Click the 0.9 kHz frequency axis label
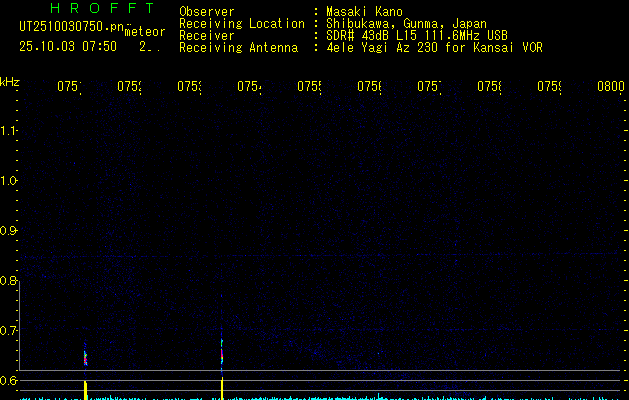Screen dimensions: 629x400 coord(10,231)
